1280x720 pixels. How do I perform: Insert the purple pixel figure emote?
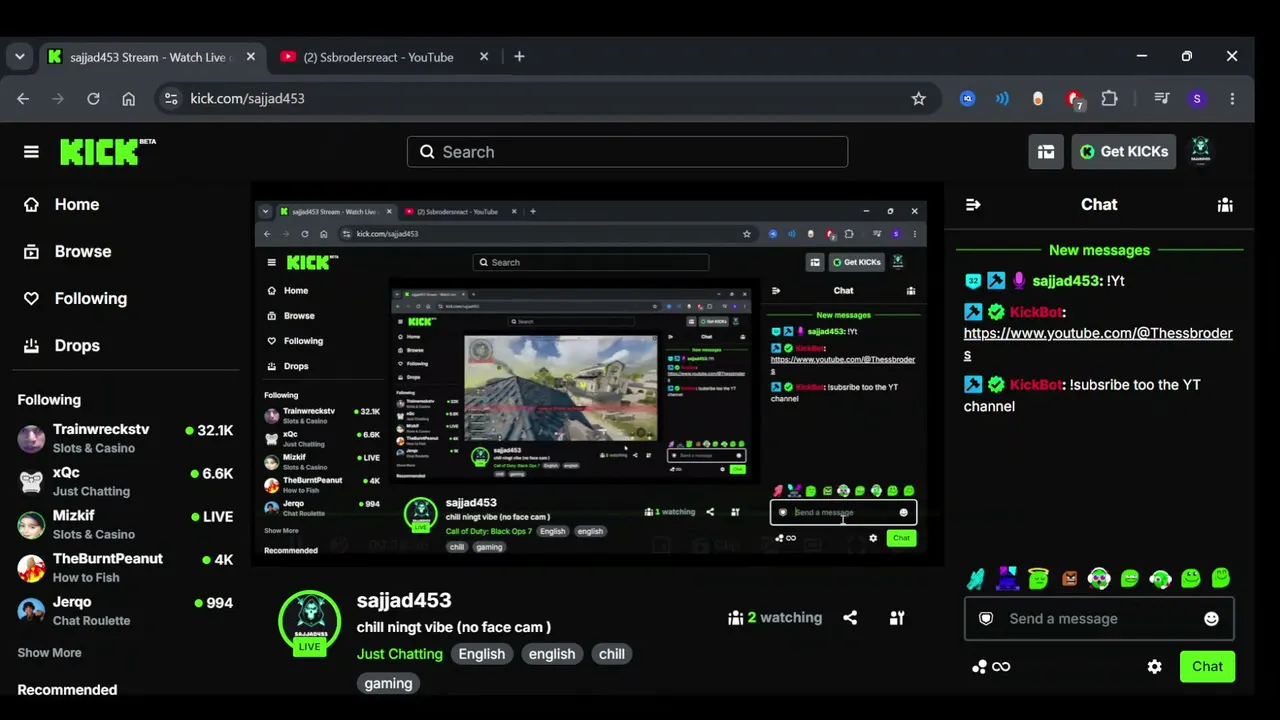(x=1007, y=578)
